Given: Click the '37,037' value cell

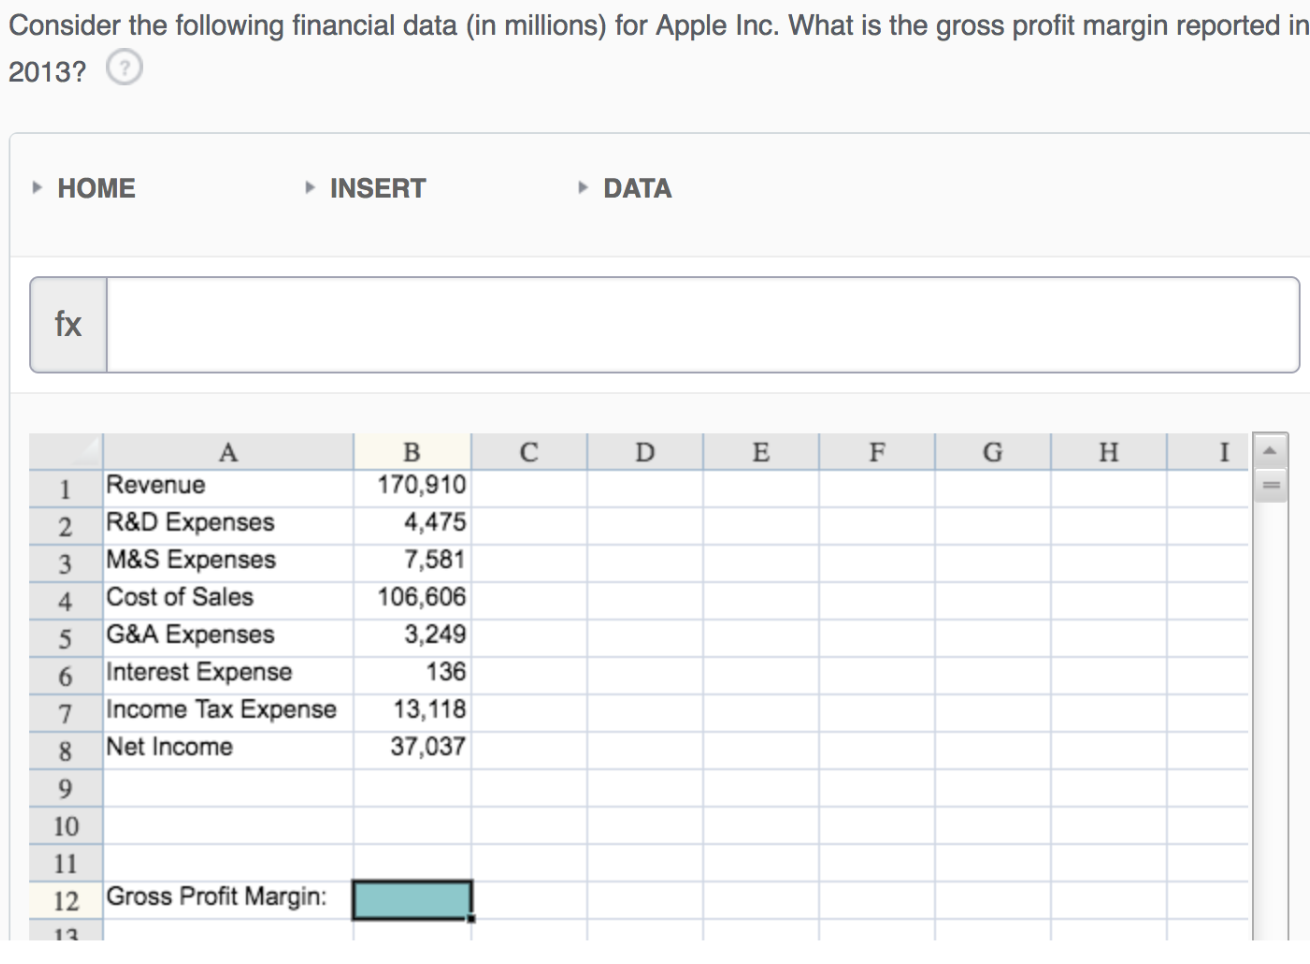Looking at the screenshot, I should click(x=412, y=751).
